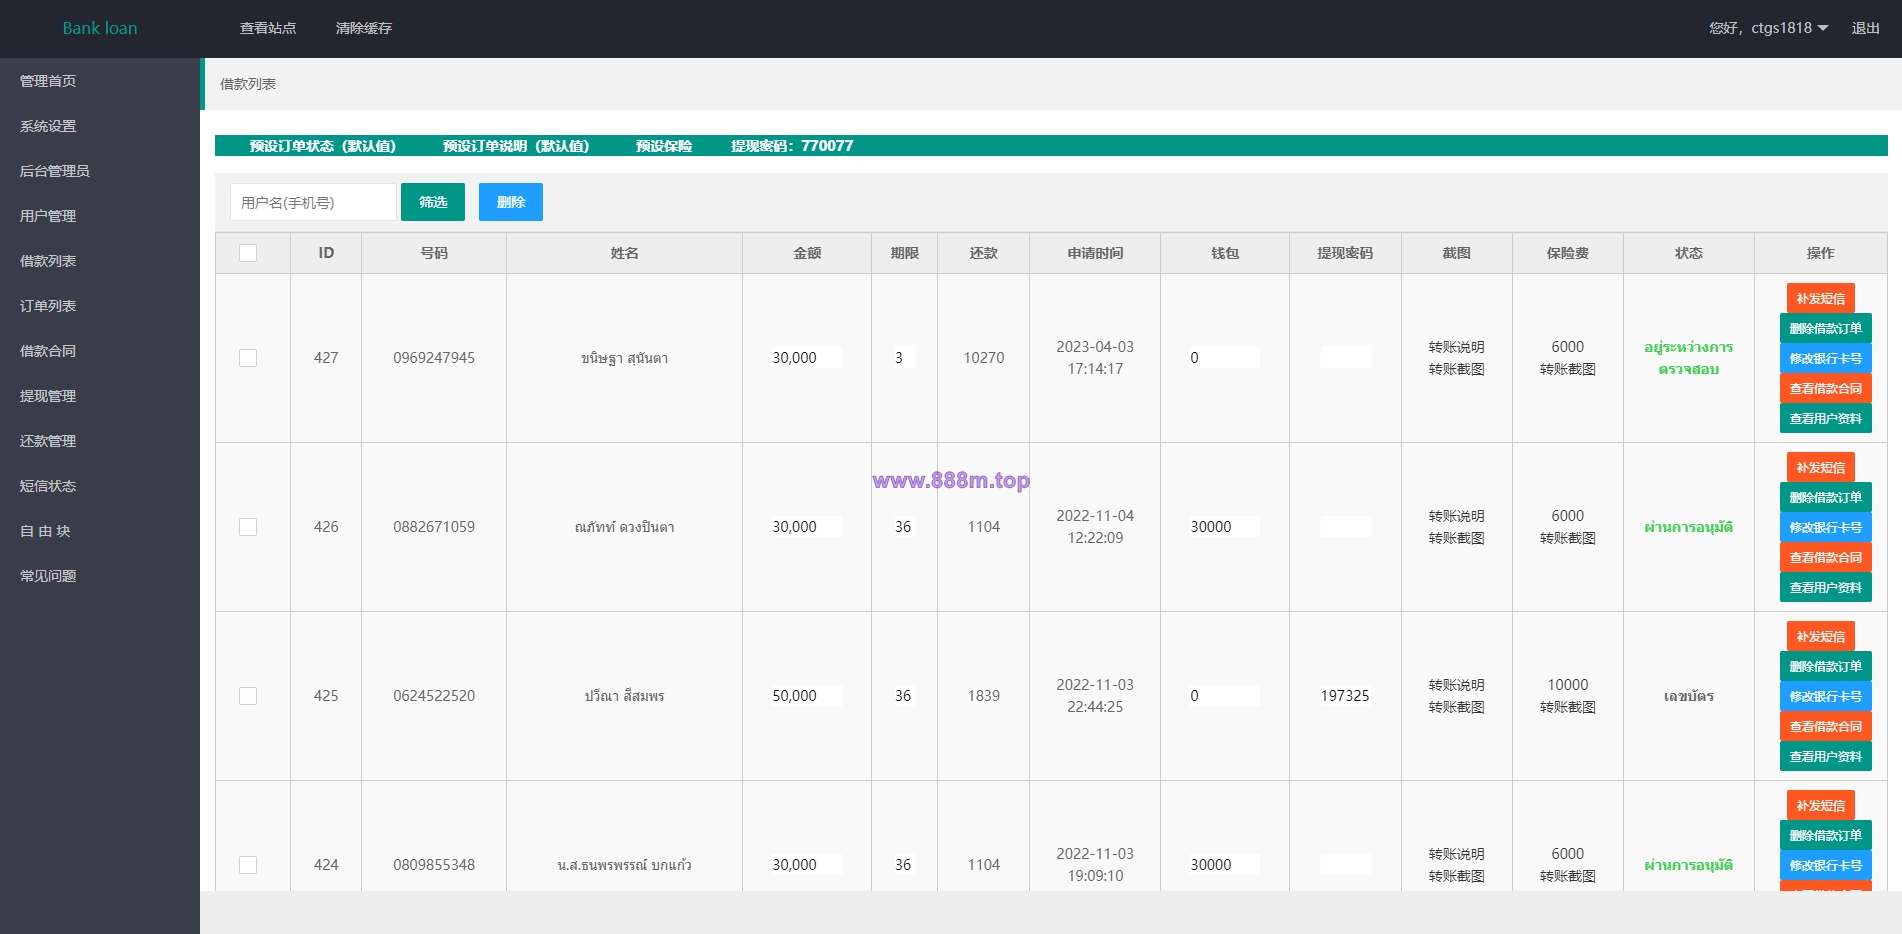Click the 借款列表 page title
1902x934 pixels.
tap(248, 84)
